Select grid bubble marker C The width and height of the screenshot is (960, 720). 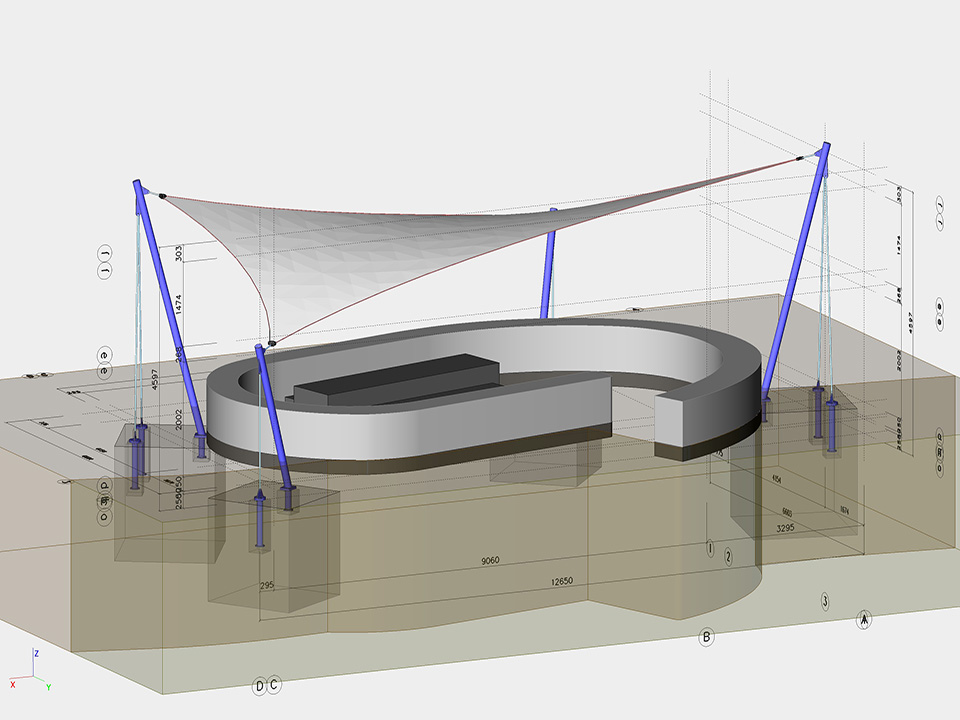274,685
